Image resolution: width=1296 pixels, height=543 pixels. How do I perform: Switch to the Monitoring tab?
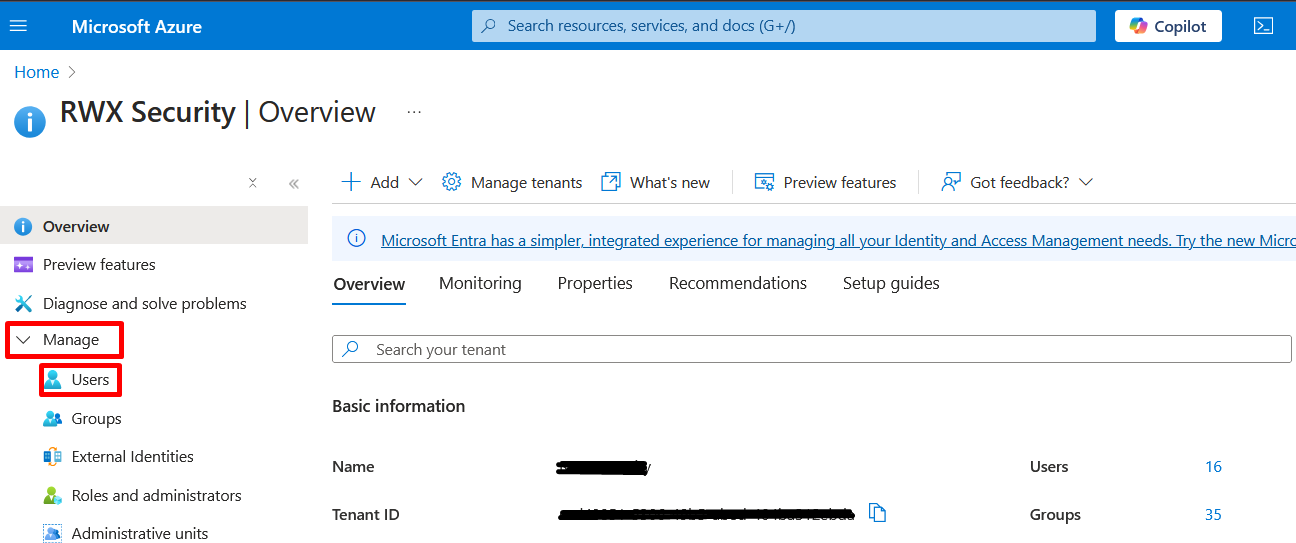point(480,283)
